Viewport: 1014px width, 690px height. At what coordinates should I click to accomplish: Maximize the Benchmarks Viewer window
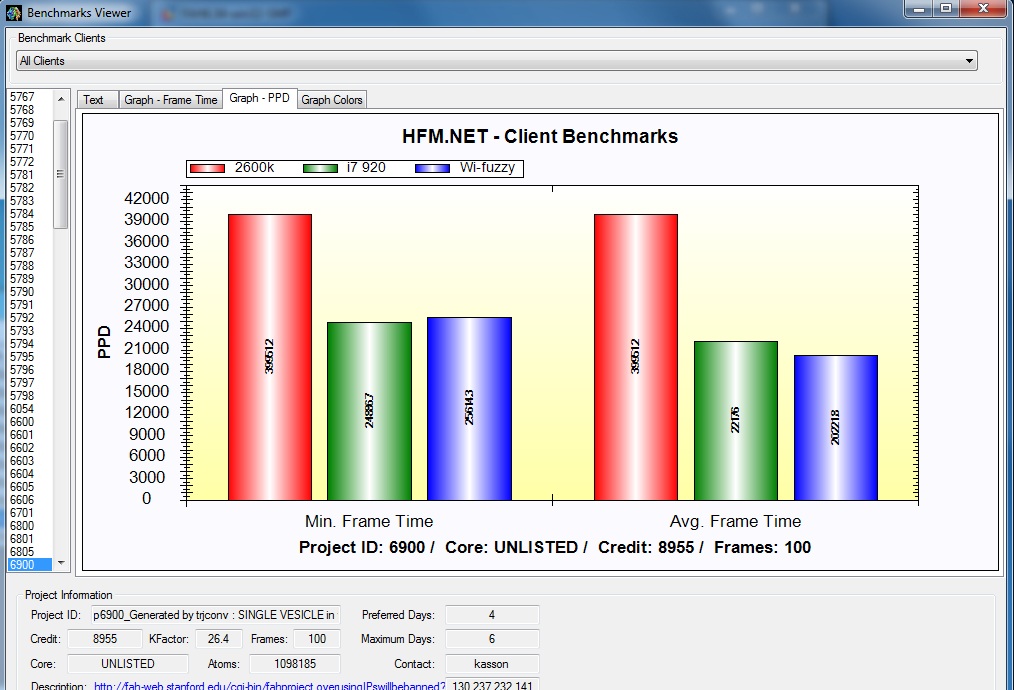click(945, 9)
